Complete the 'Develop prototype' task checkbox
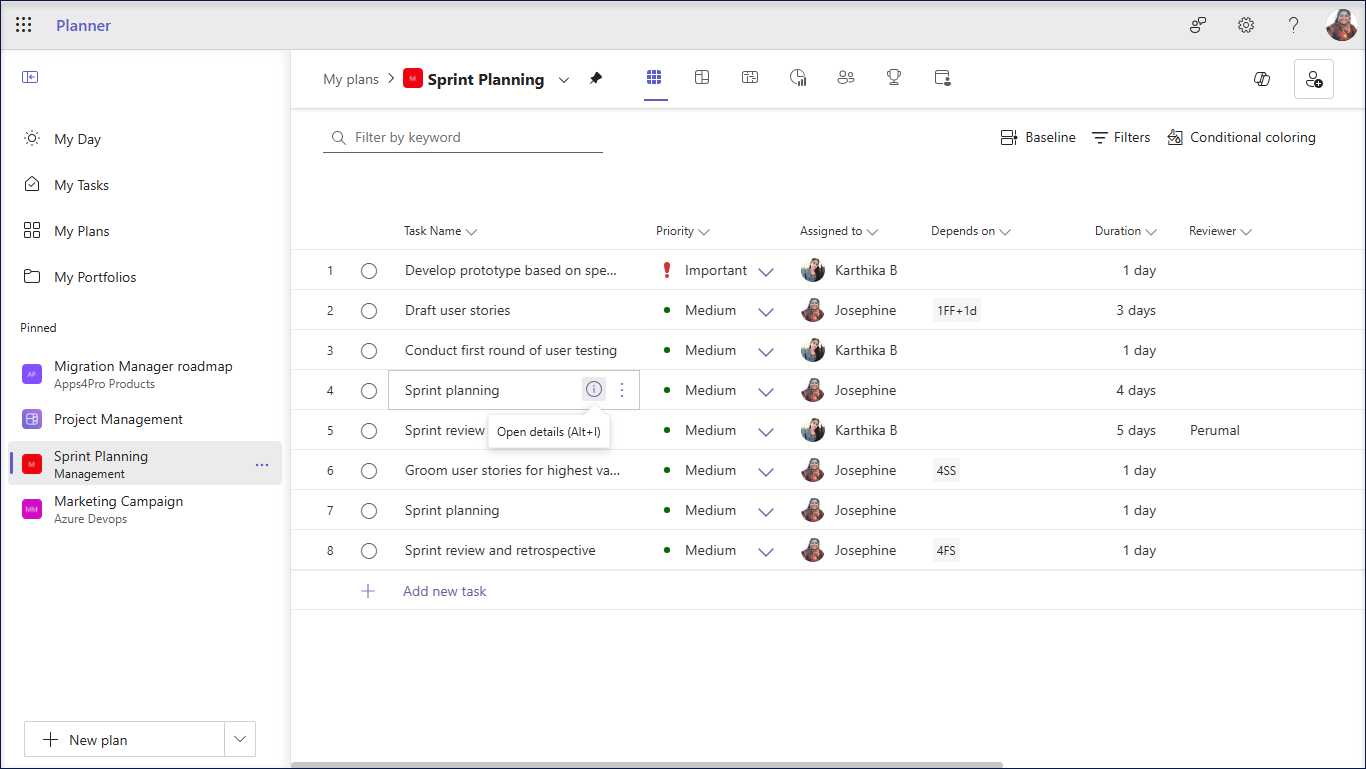The image size is (1366, 769). [369, 270]
